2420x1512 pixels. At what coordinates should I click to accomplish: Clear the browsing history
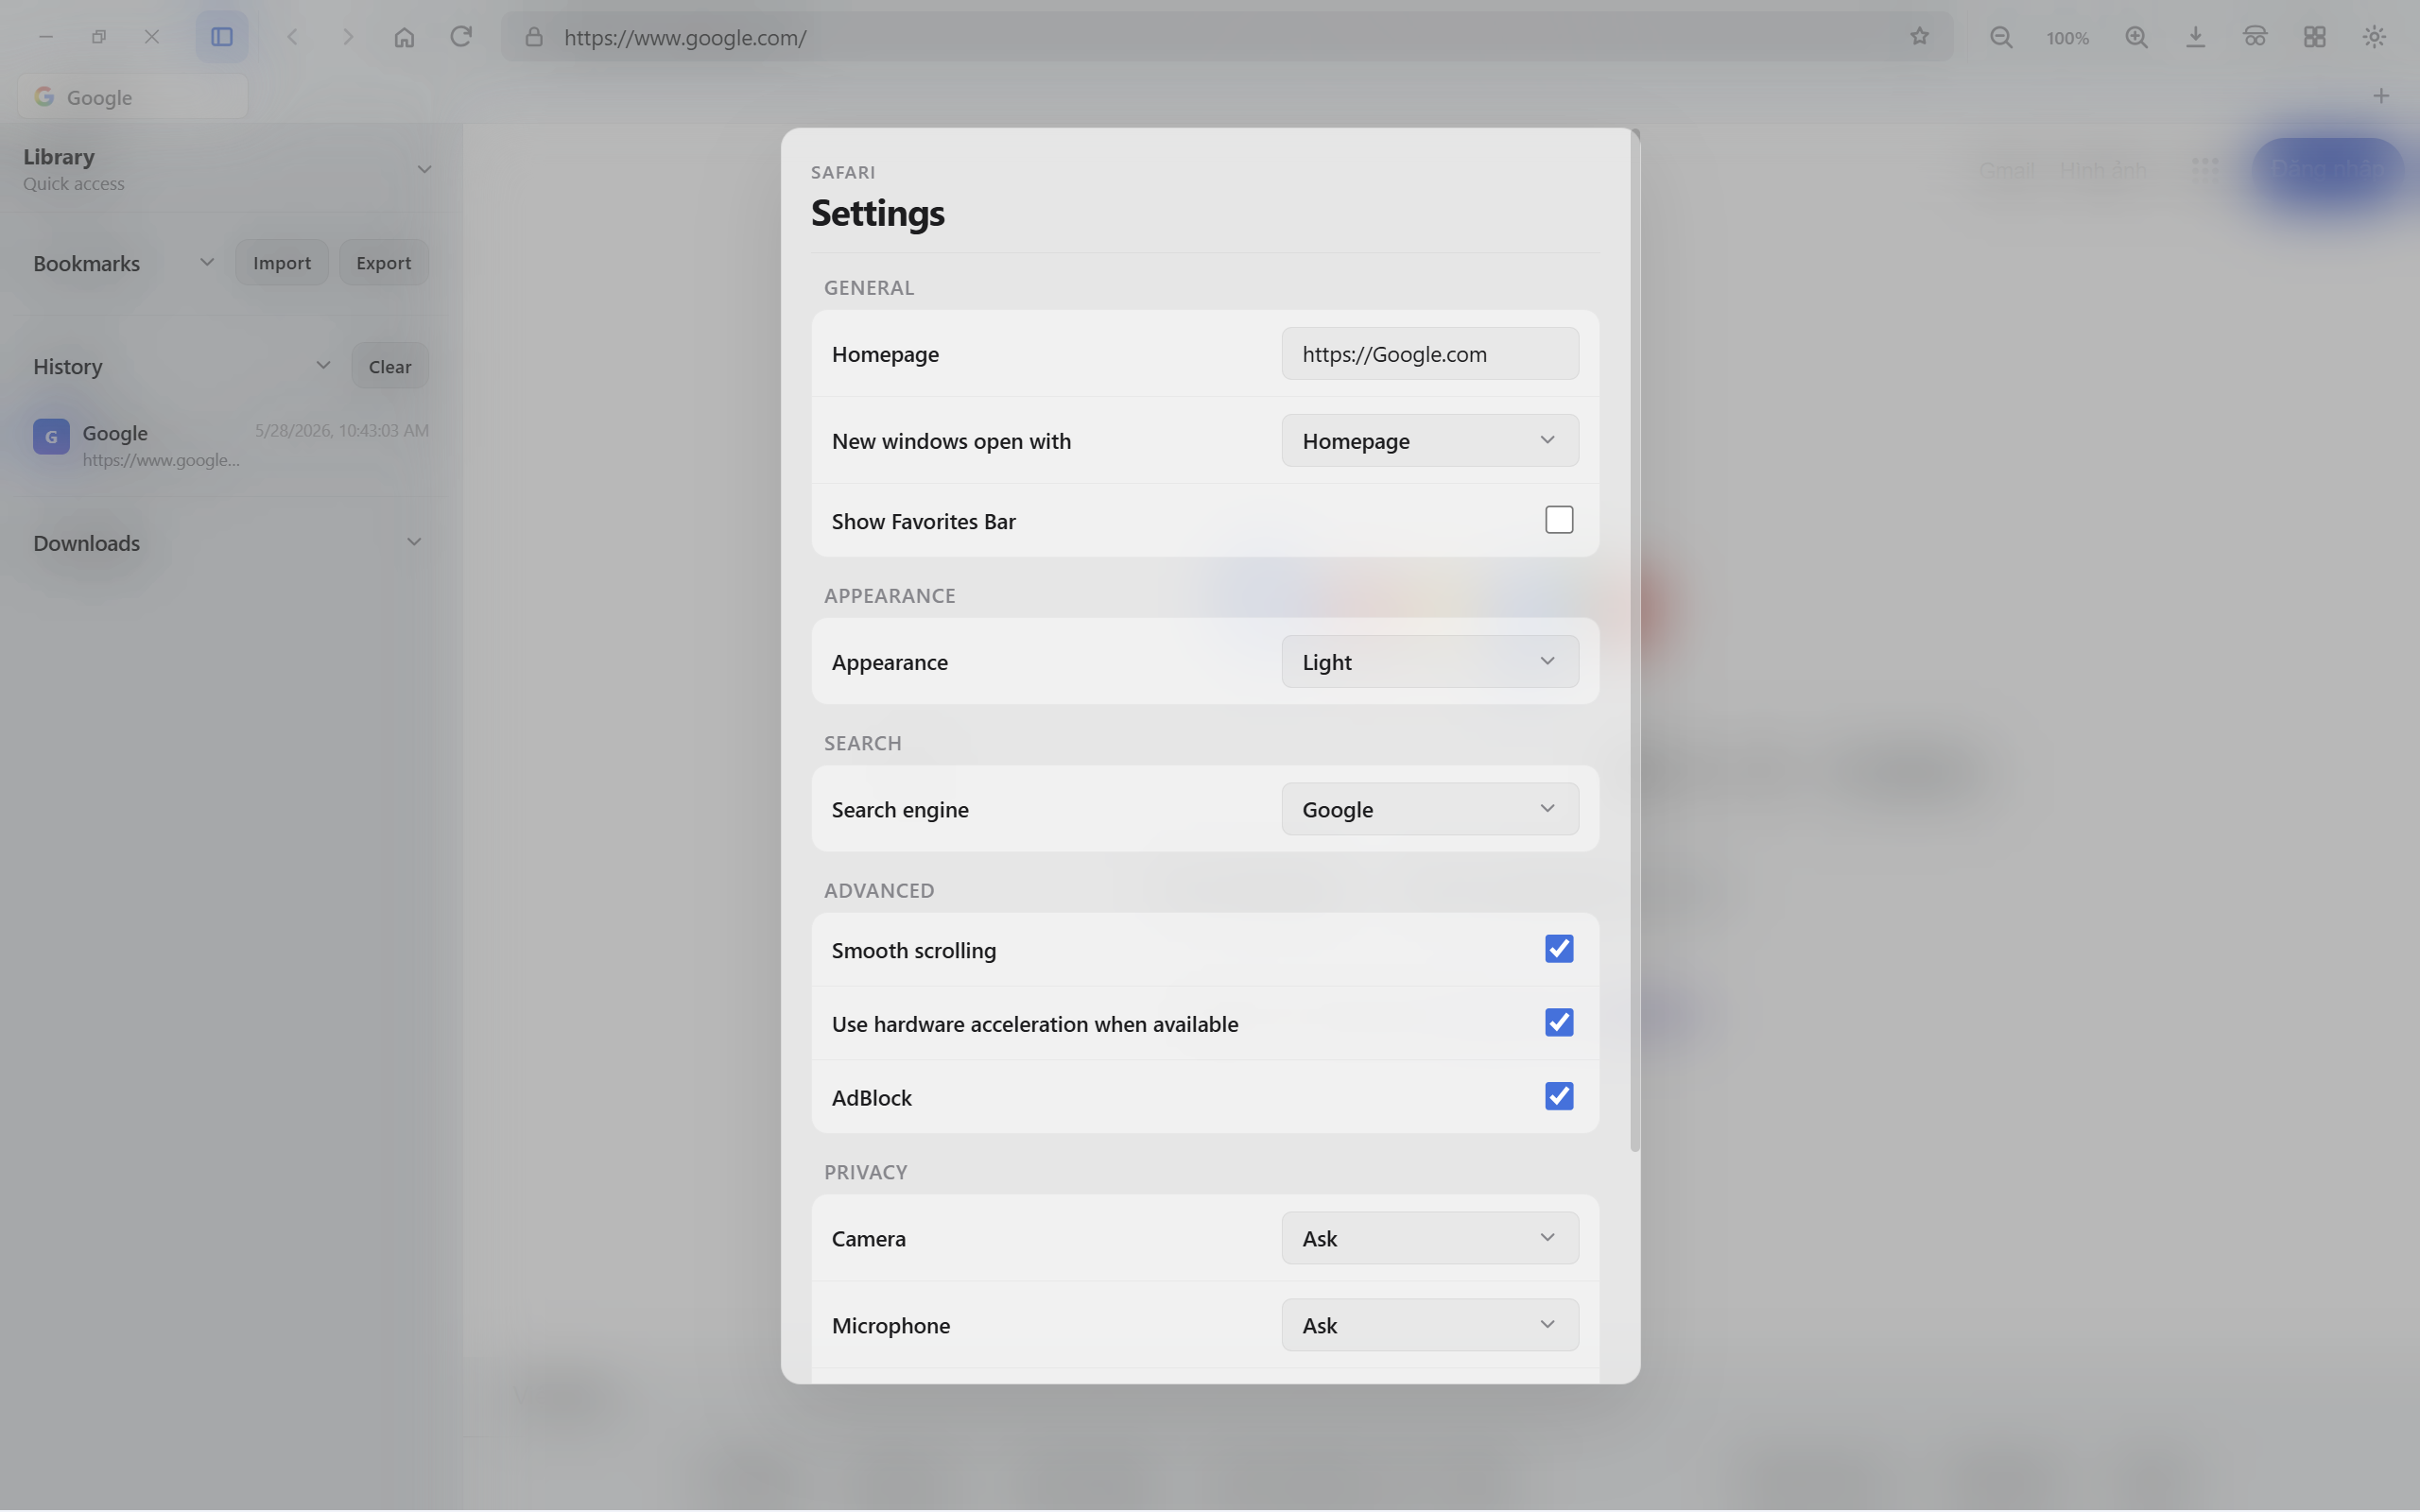(x=390, y=366)
